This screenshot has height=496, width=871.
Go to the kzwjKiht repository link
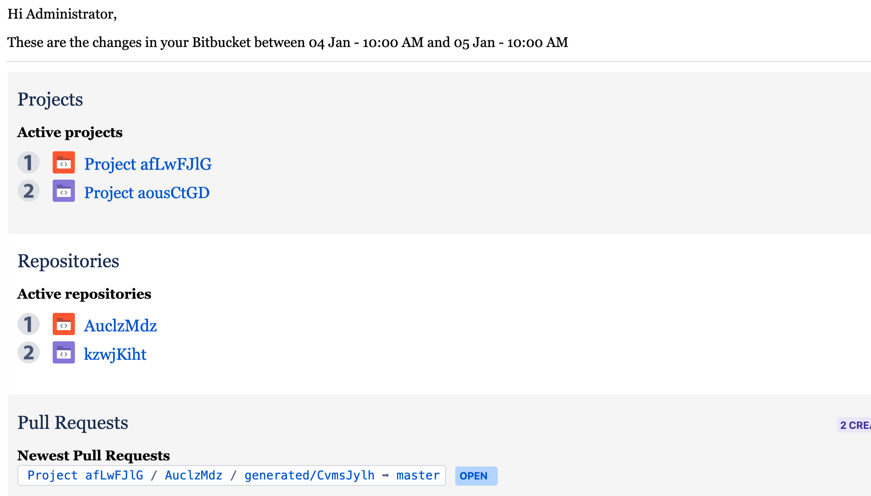coord(115,354)
